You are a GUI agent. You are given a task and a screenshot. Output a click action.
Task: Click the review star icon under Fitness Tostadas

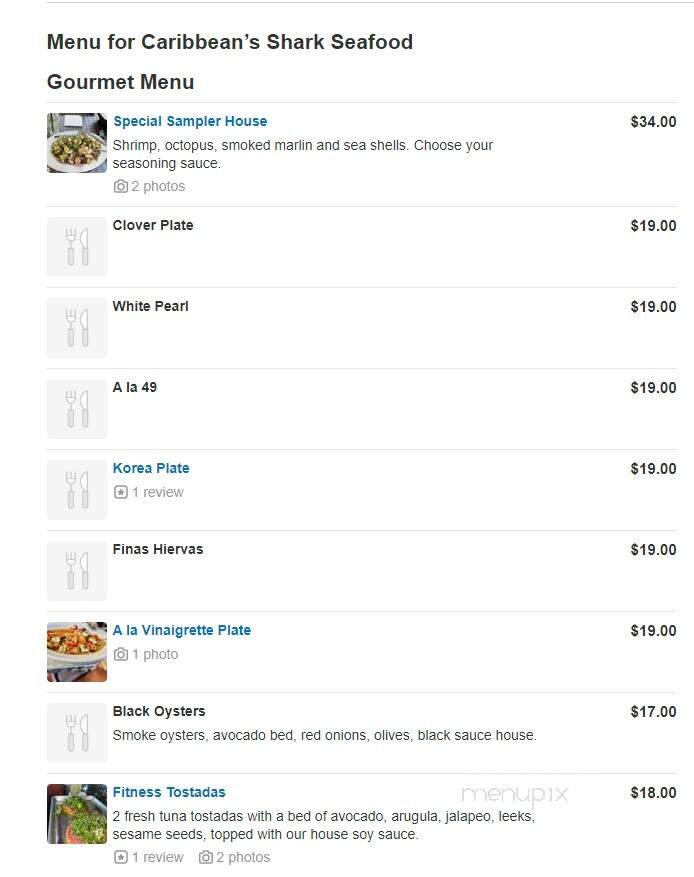[x=122, y=857]
